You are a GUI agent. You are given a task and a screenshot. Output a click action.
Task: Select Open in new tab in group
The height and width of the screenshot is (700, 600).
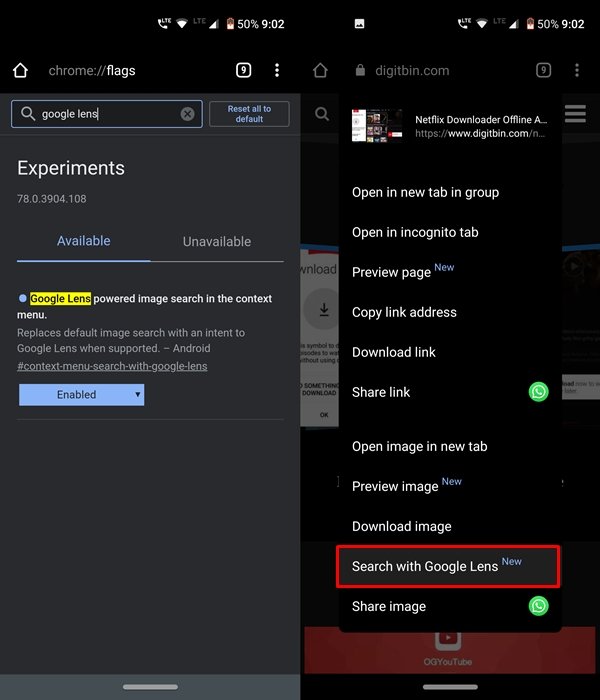point(449,192)
